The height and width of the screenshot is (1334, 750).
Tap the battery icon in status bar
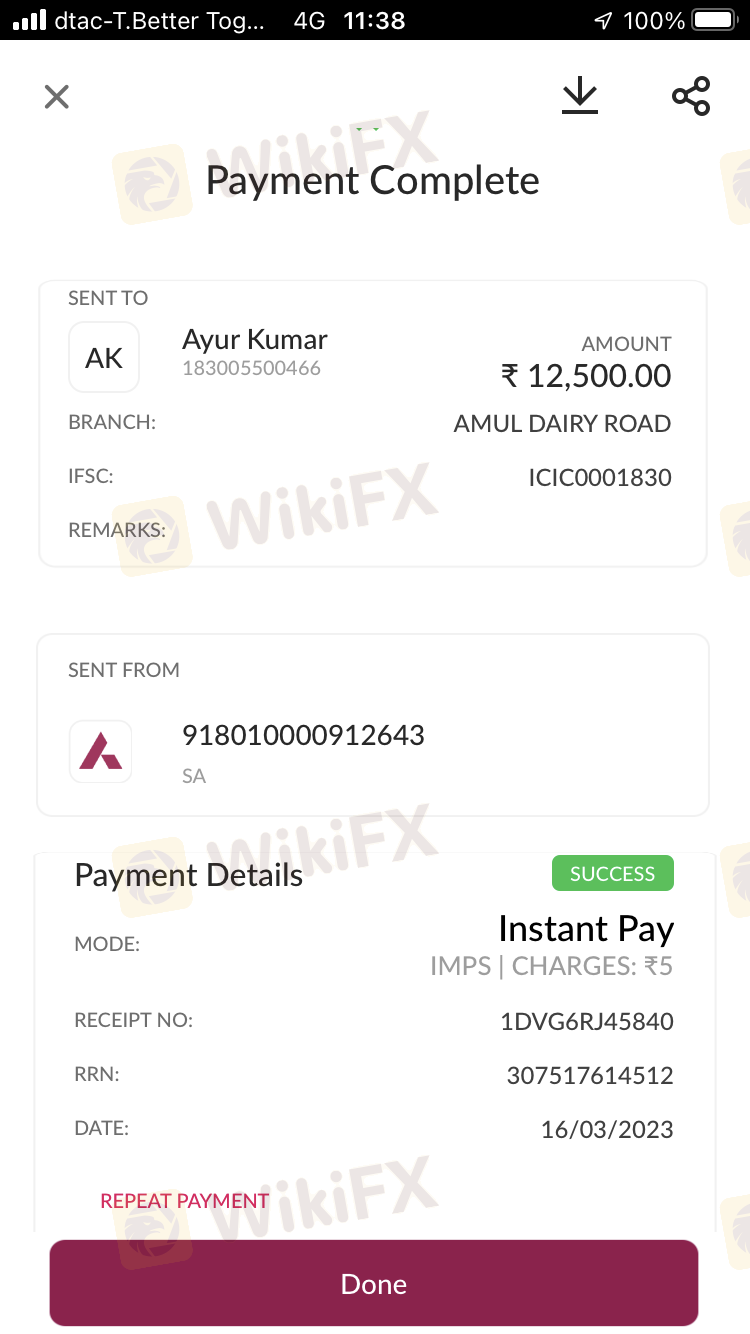pos(714,20)
